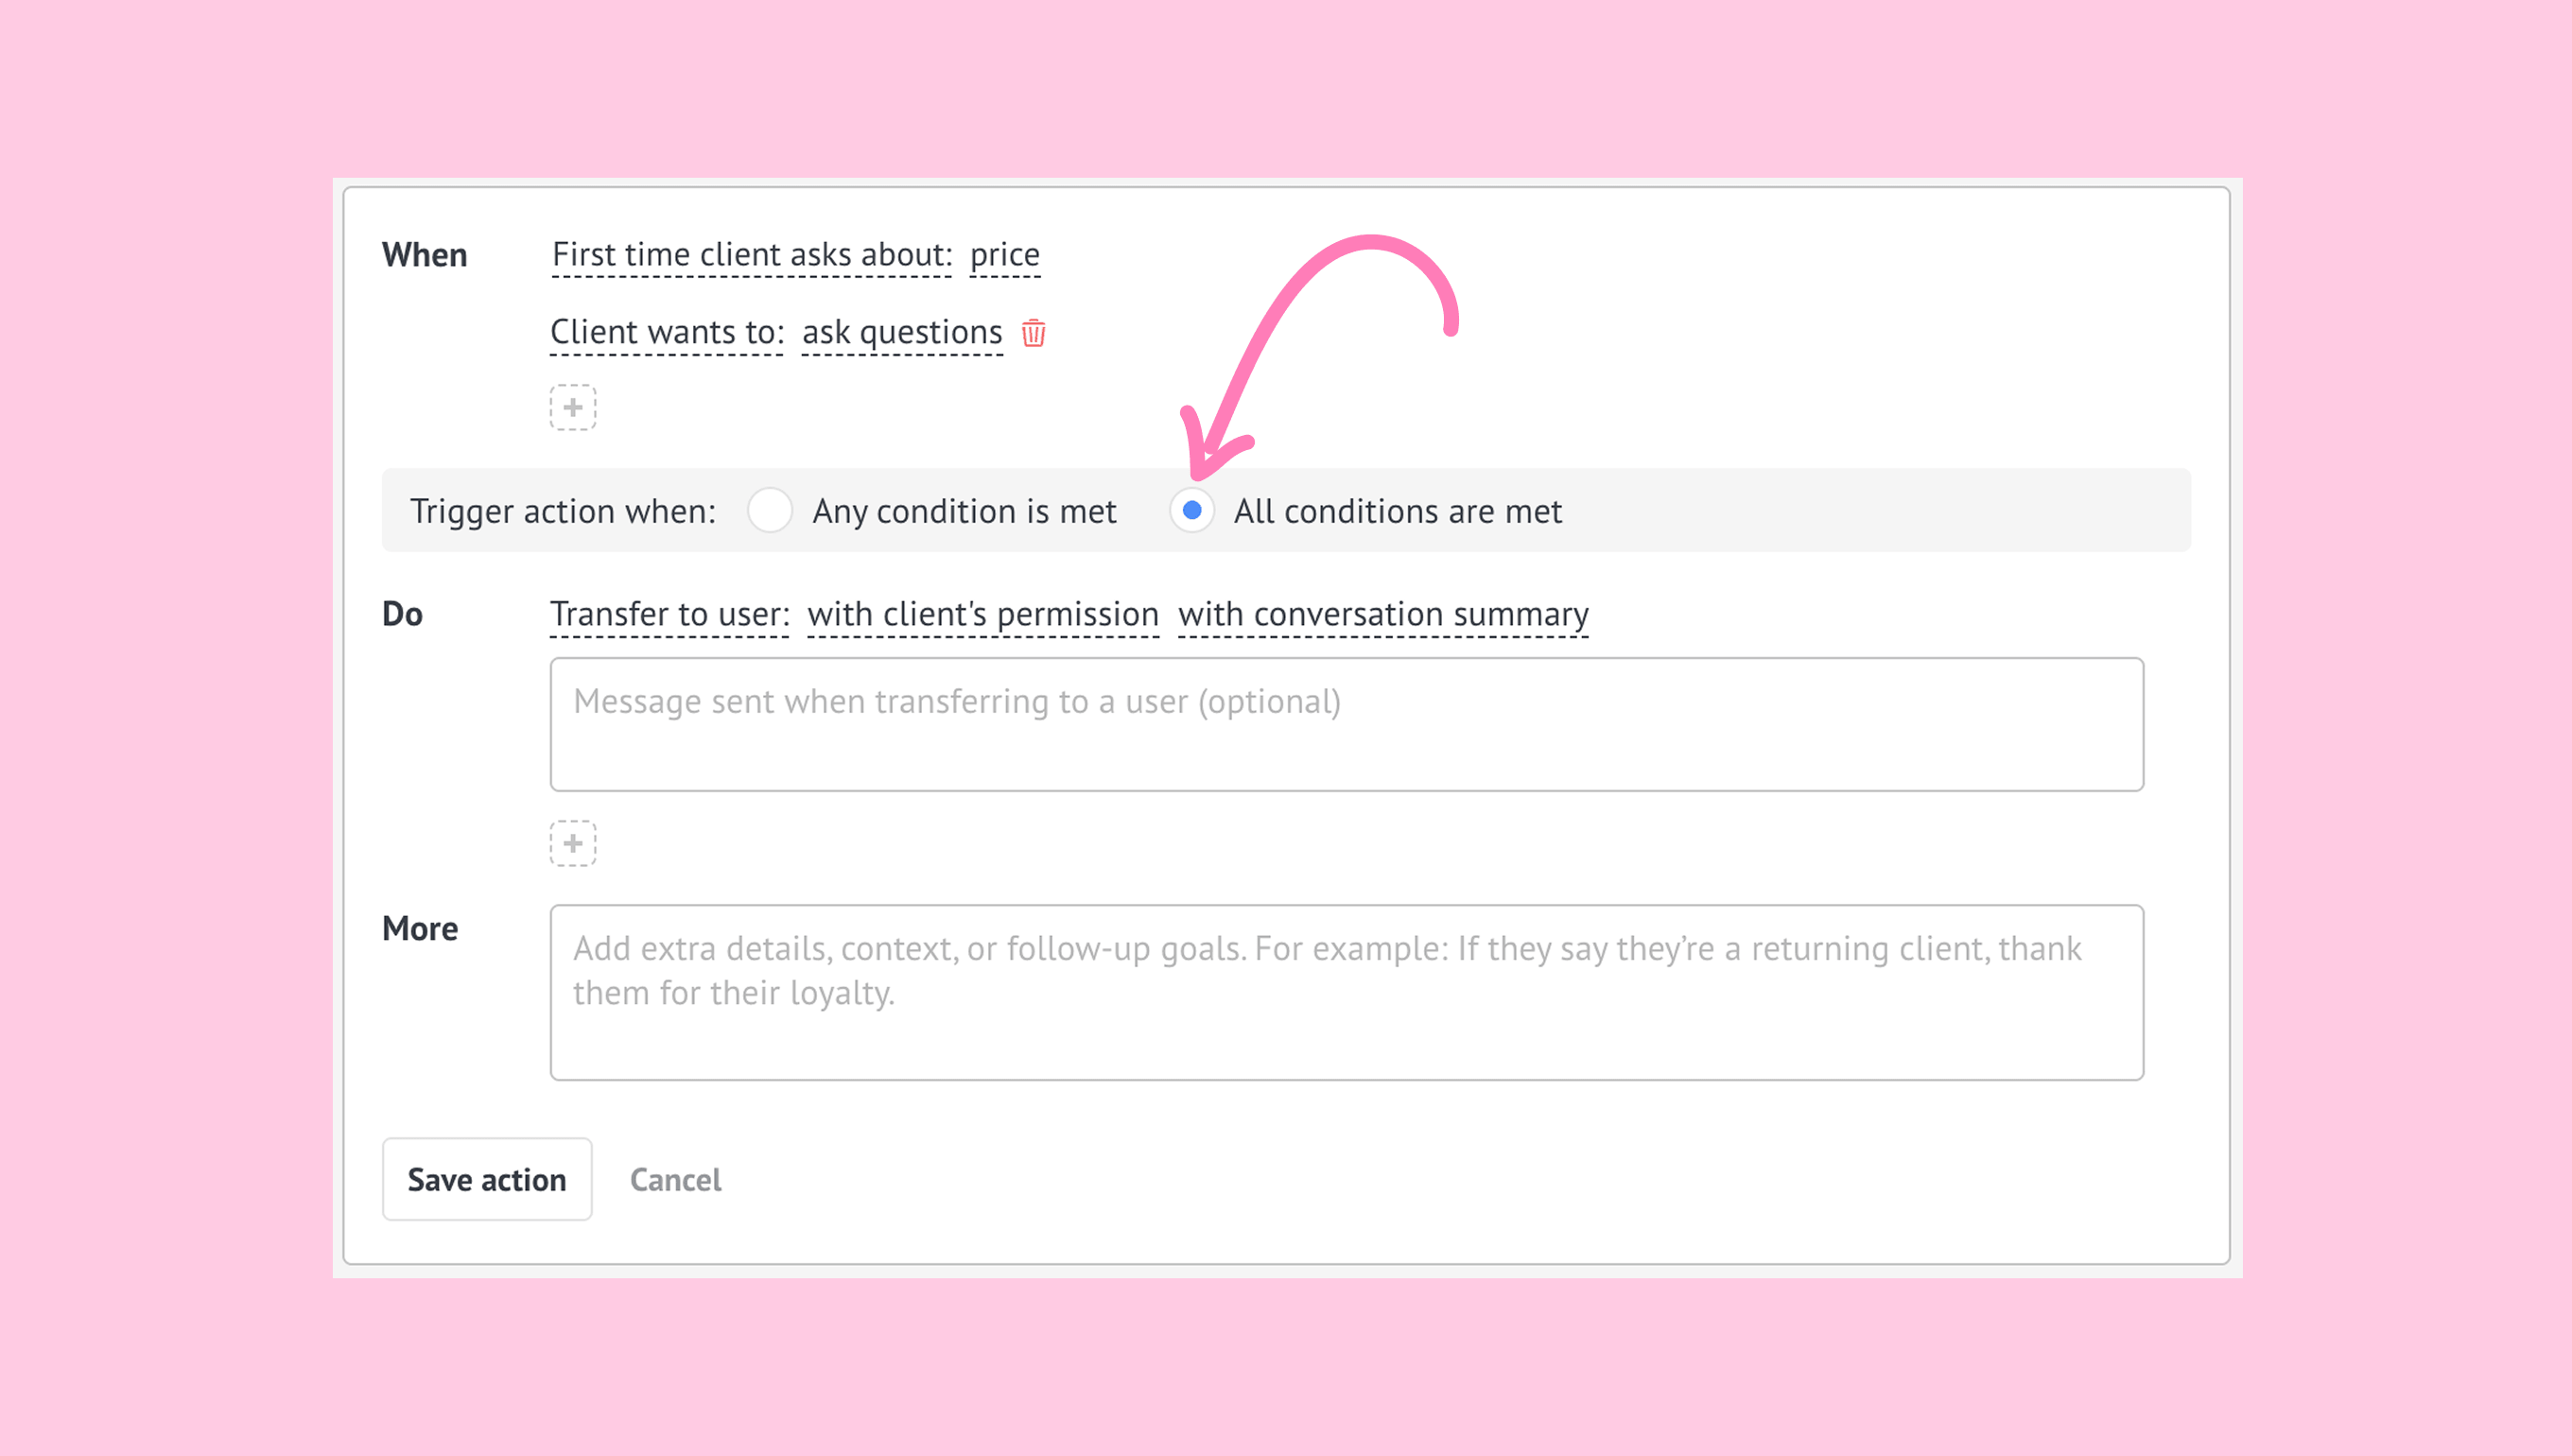Focus the transfer message text field
This screenshot has height=1456, width=2572.
coord(1346,725)
